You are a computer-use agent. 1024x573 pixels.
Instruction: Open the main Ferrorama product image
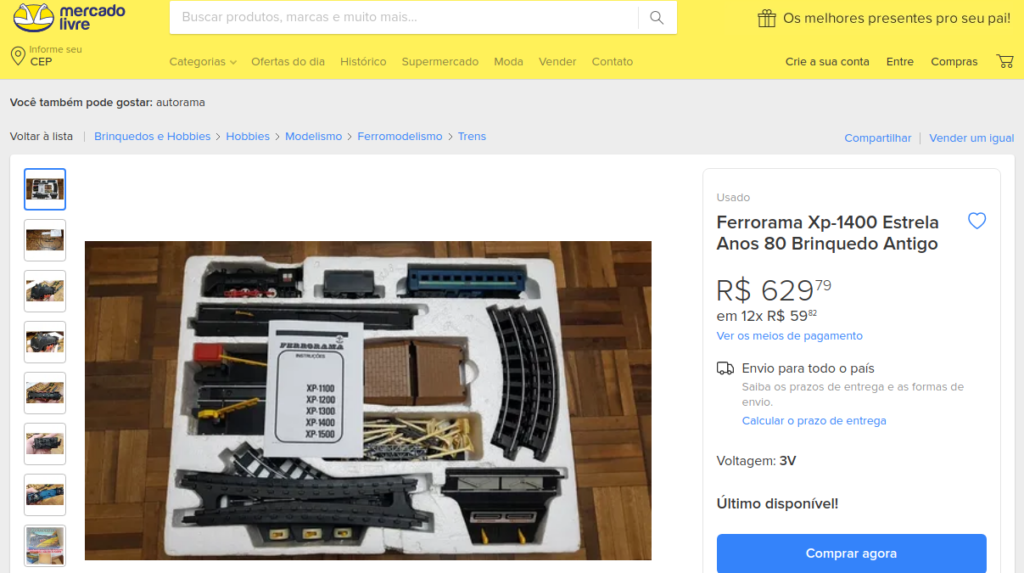[x=368, y=401]
